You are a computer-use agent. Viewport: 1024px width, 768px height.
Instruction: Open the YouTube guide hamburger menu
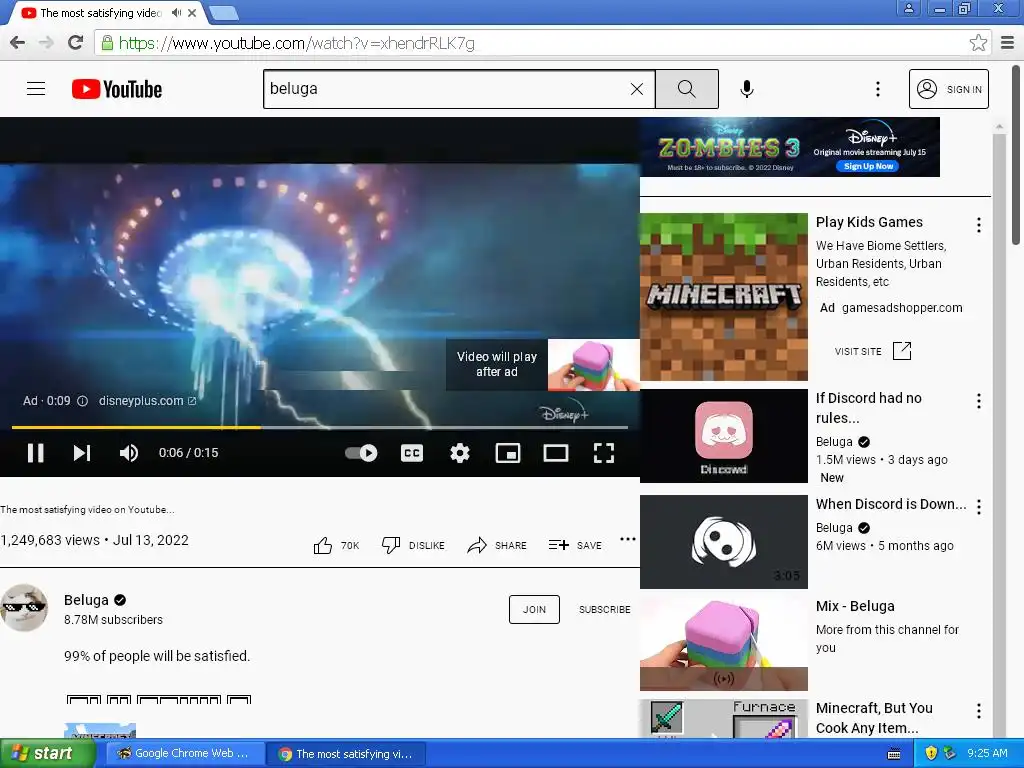pyautogui.click(x=36, y=89)
